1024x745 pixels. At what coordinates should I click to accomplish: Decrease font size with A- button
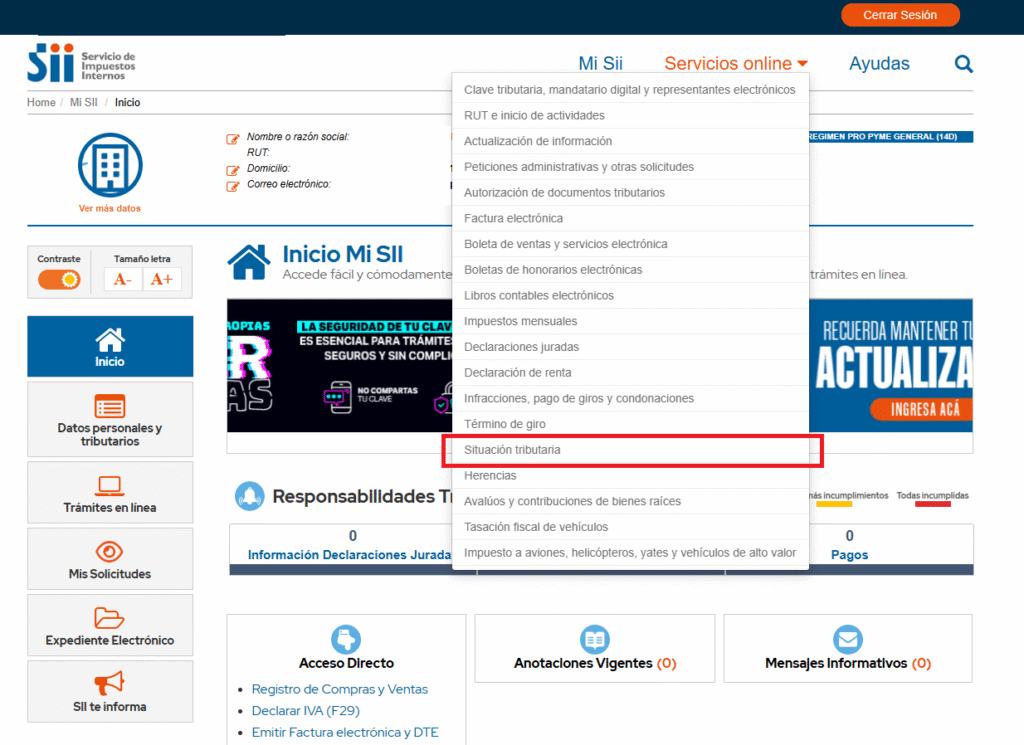click(x=122, y=280)
